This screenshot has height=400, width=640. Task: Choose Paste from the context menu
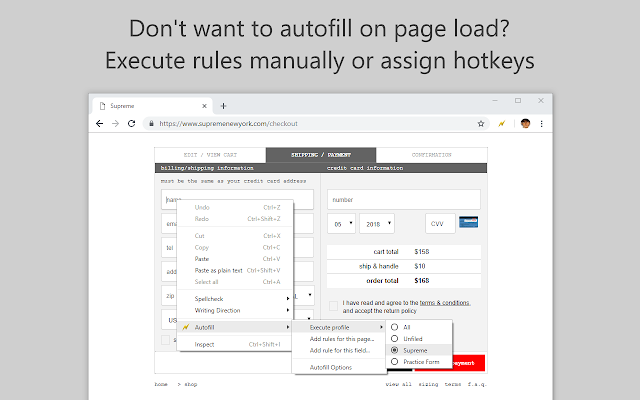coord(235,259)
